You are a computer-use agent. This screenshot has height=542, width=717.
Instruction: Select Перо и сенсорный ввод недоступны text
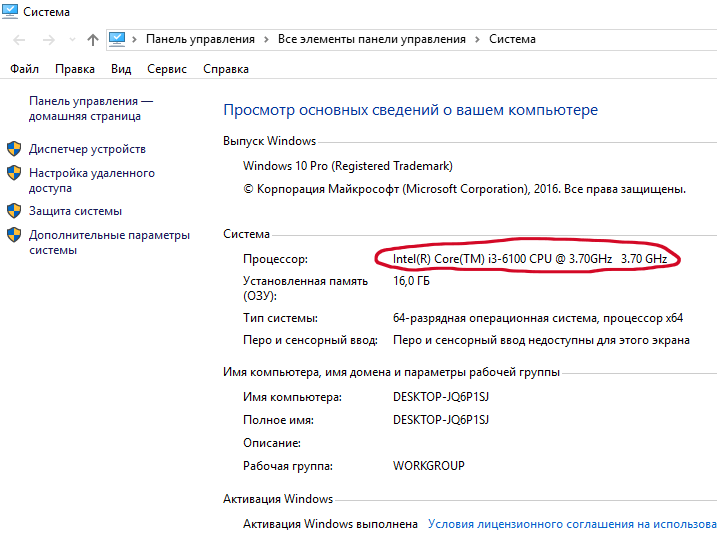541,340
